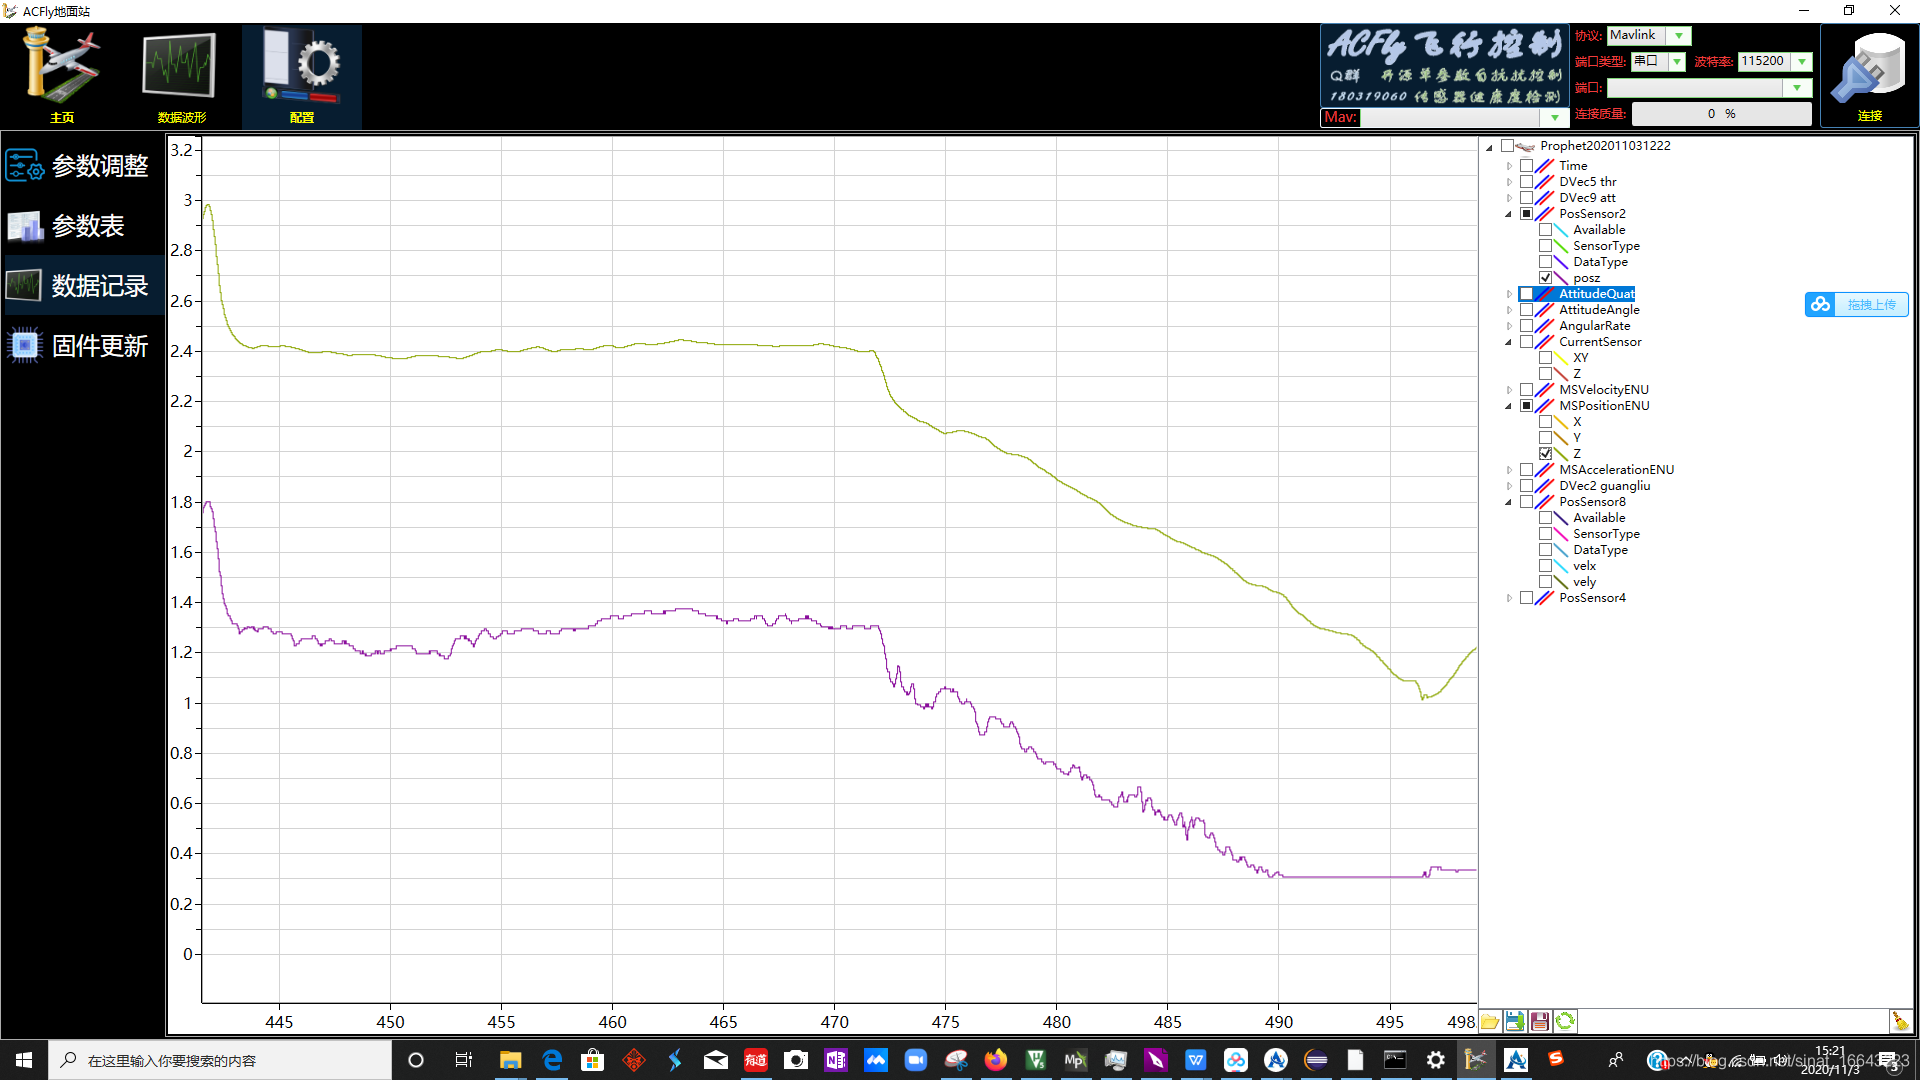Click the blue cloud upload button
Screen dimensions: 1920x1080
[1856, 305]
